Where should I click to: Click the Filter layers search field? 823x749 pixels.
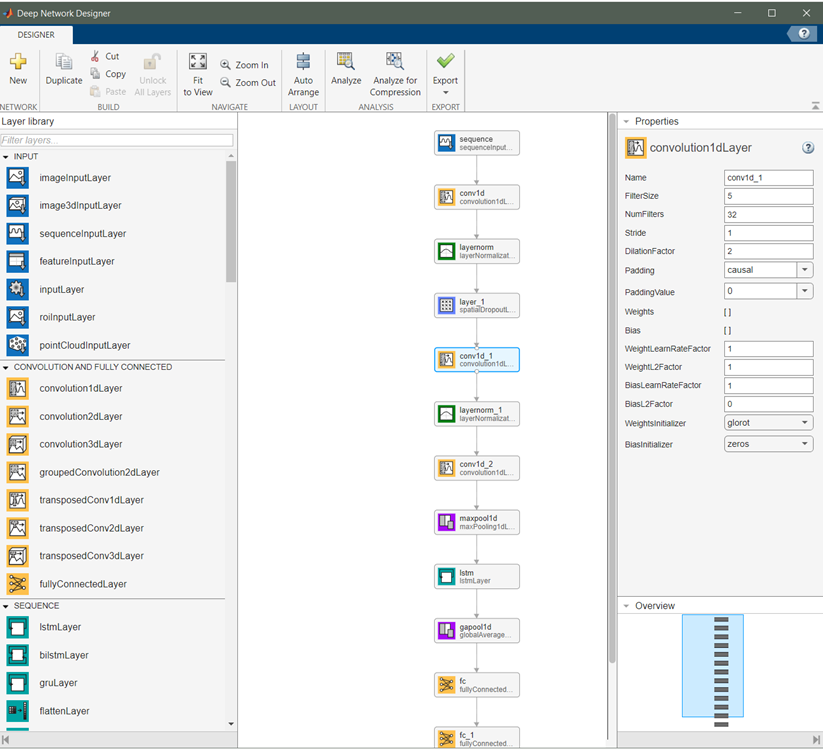(117, 140)
